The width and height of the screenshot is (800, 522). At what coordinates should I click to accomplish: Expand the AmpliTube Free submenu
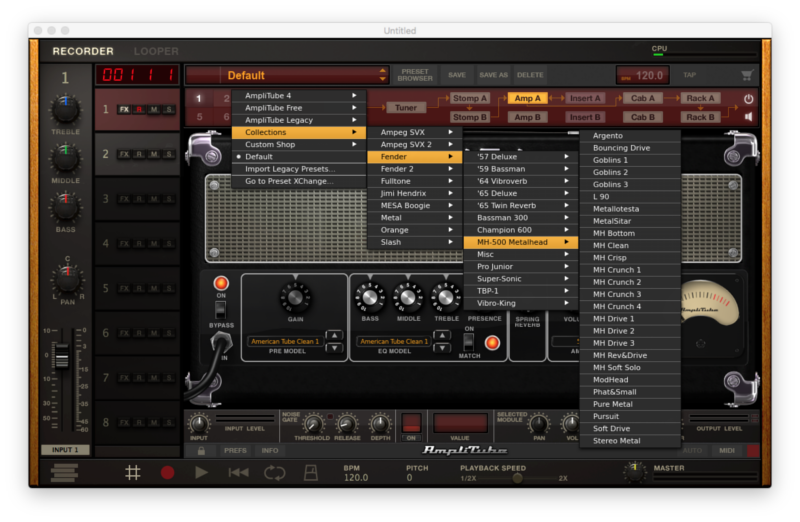299,108
